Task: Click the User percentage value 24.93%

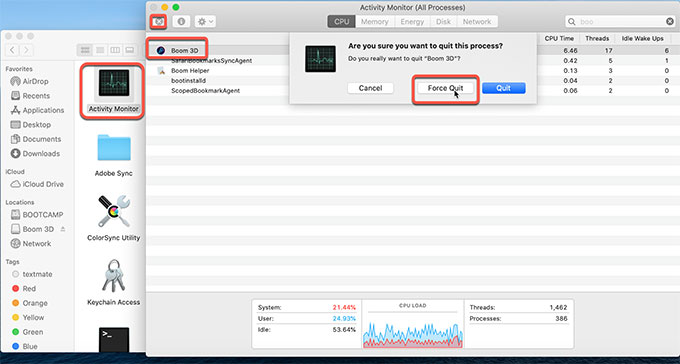Action: click(344, 319)
